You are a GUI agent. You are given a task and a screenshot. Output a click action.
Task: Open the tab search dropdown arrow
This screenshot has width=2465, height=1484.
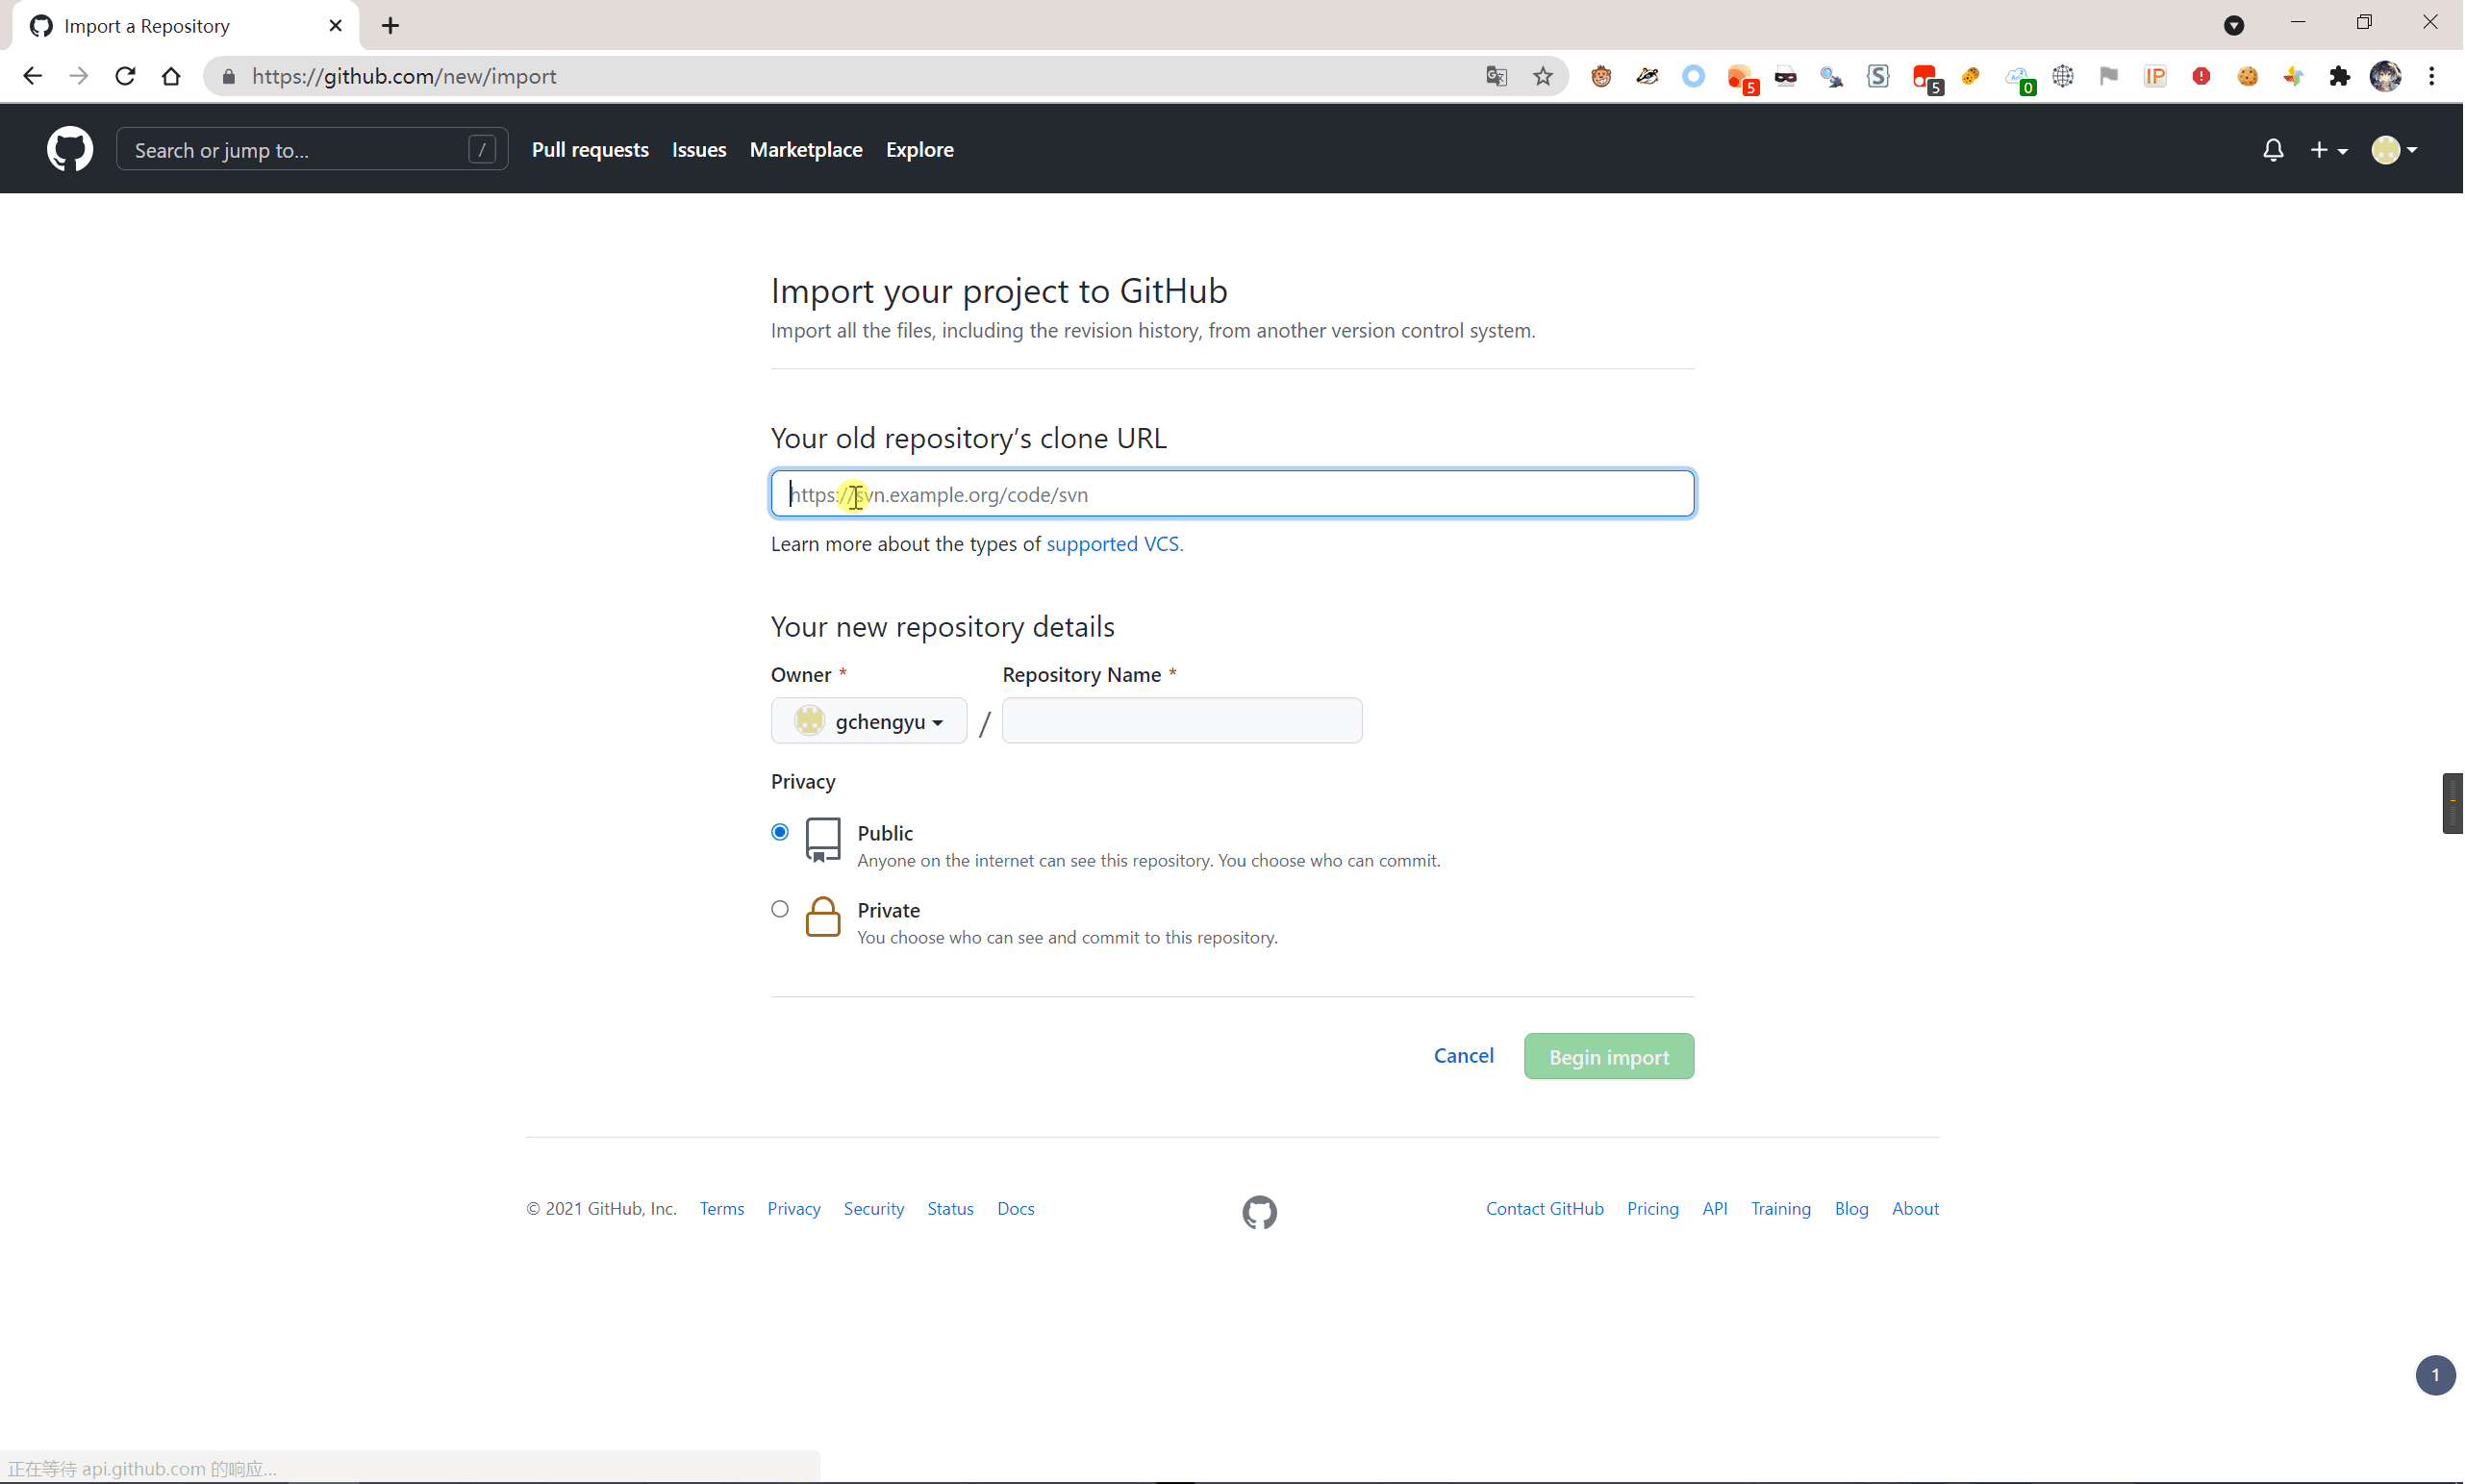(2233, 25)
